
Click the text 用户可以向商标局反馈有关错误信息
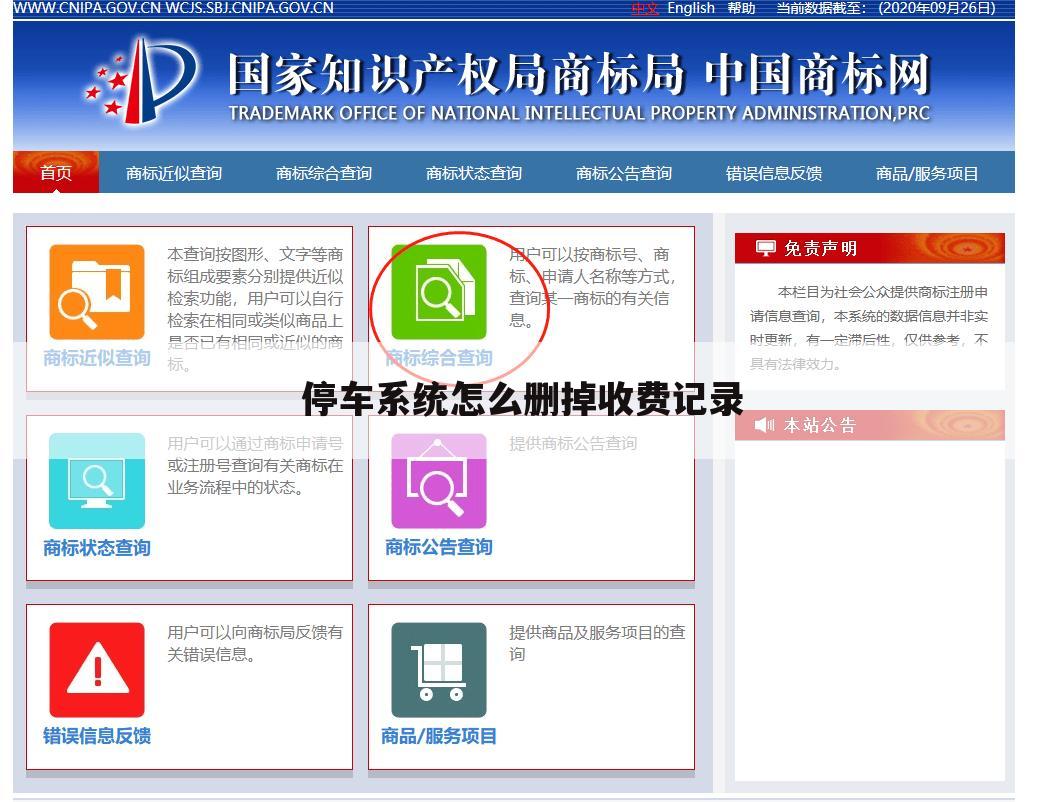[x=255, y=643]
